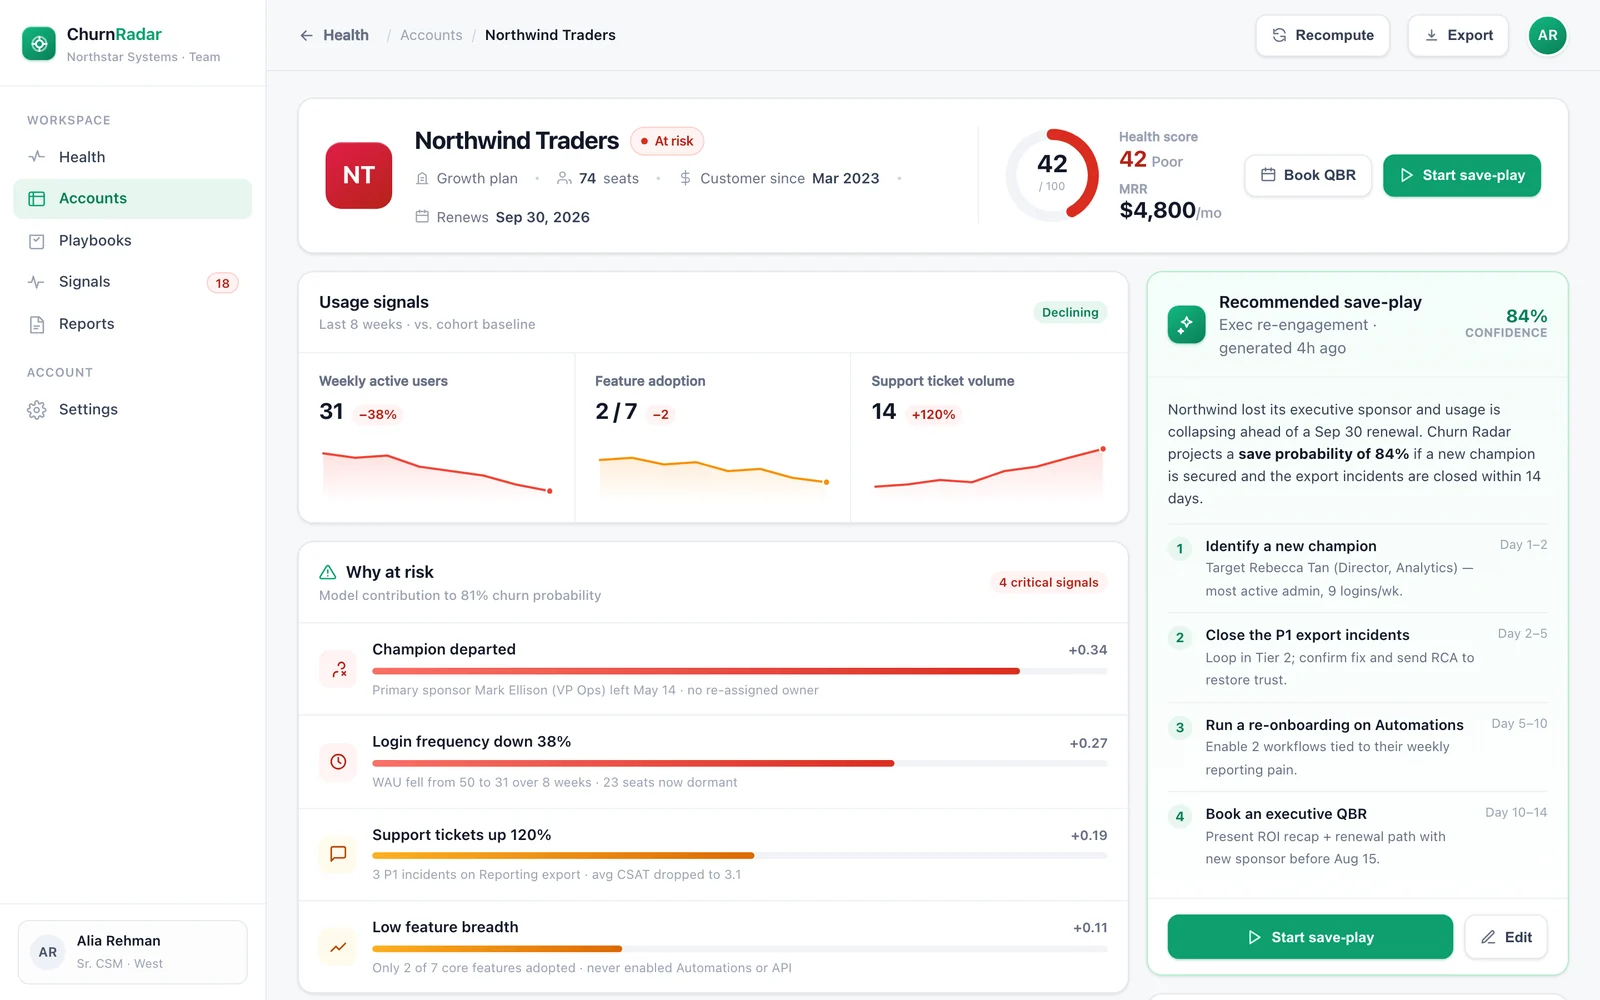Click the Low feature breadth bar
1600x1000 pixels.
(x=740, y=948)
